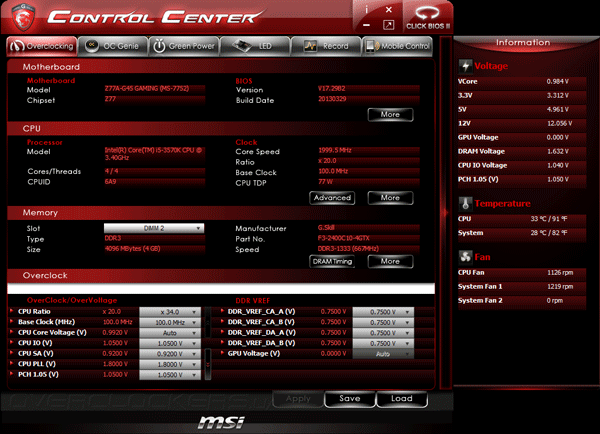
Task: Select the VCore 0.984 V reading
Action: click(522, 82)
